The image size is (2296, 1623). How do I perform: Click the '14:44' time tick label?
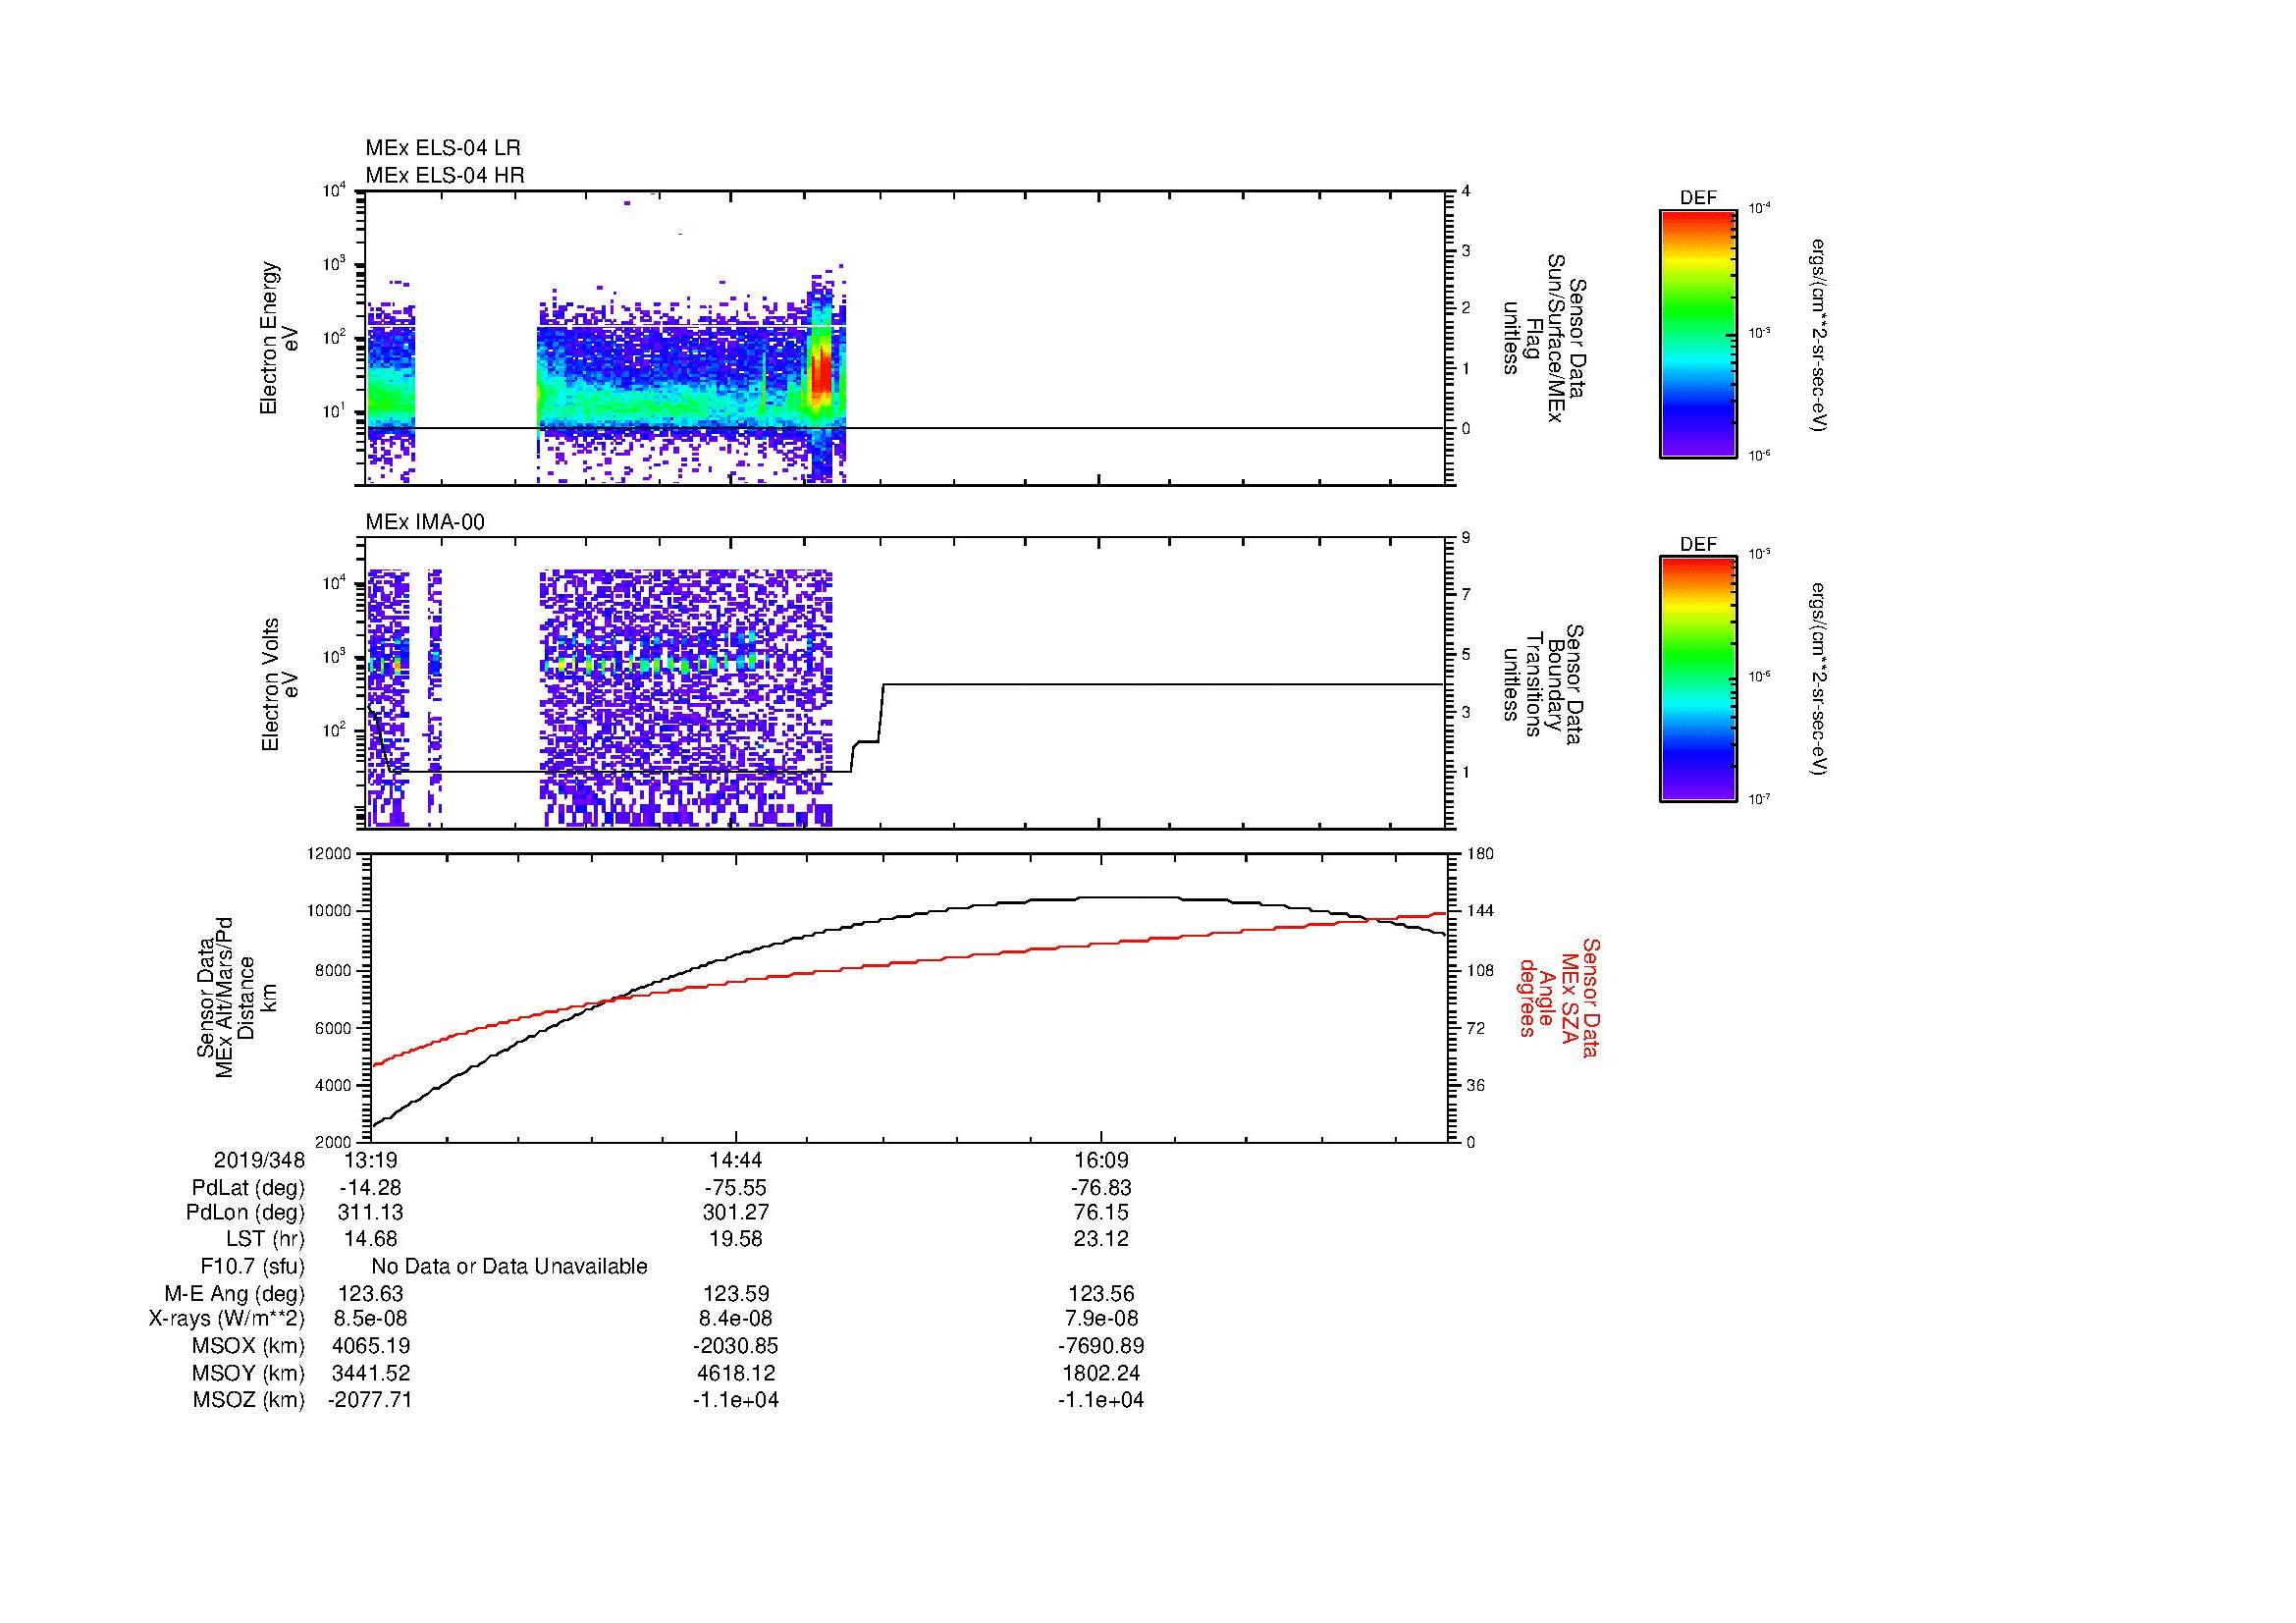(x=735, y=1160)
